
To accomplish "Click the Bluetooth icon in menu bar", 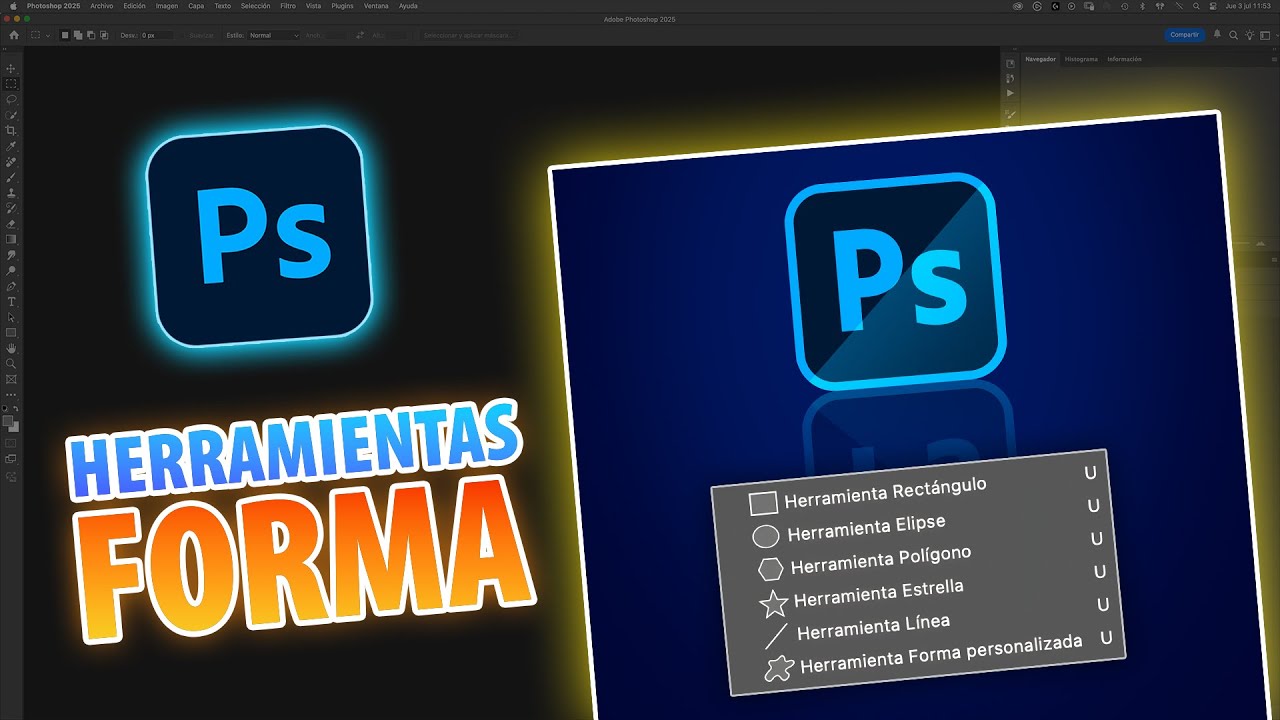I will [1143, 6].
